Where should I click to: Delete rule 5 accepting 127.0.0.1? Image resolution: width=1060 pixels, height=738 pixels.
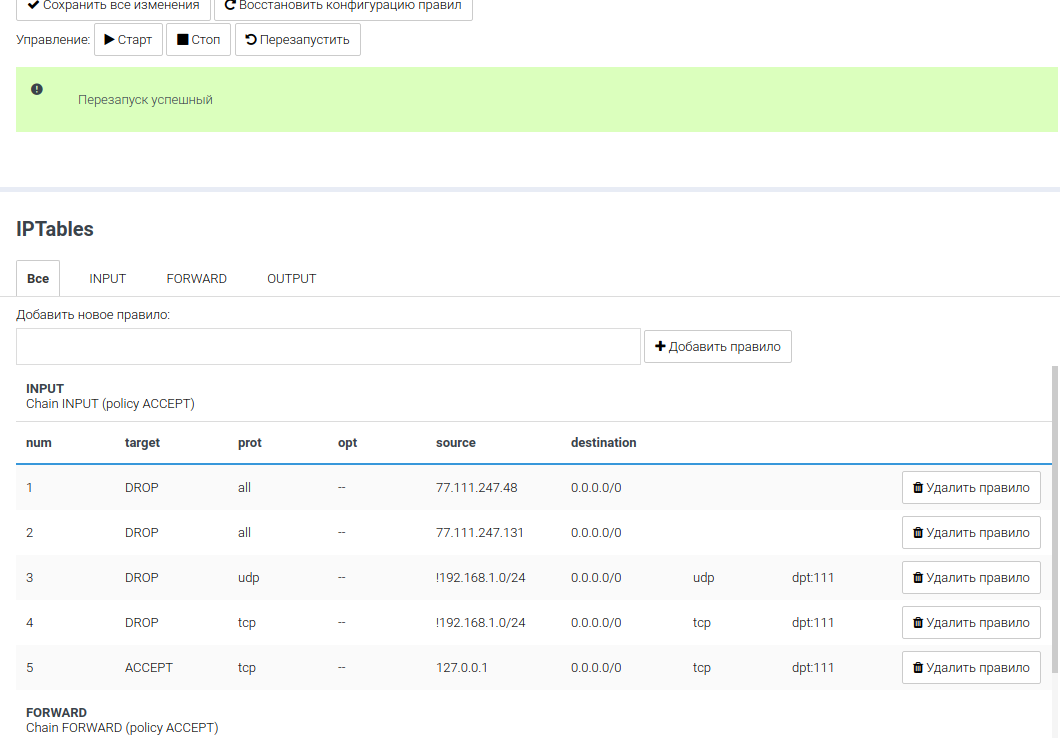[x=970, y=668]
